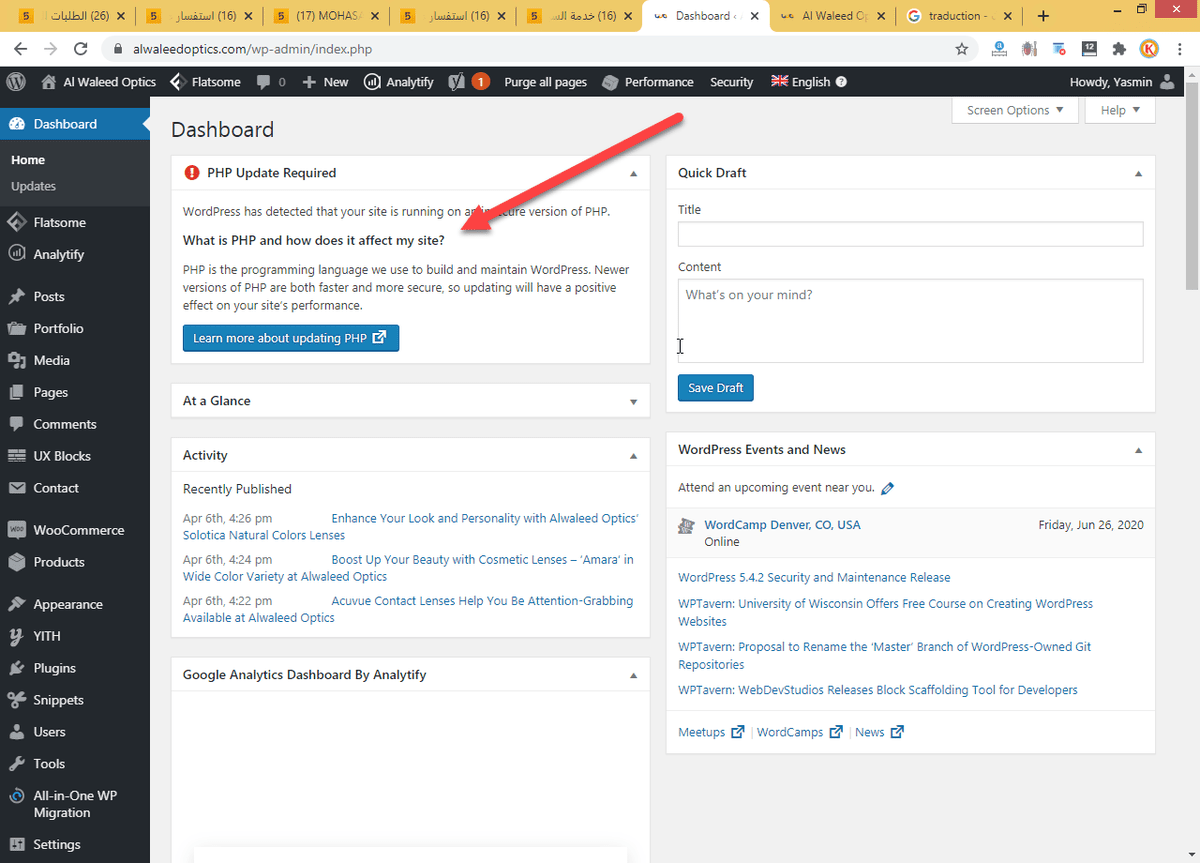1200x863 pixels.
Task: Open the WordCamps link
Action: tap(799, 732)
